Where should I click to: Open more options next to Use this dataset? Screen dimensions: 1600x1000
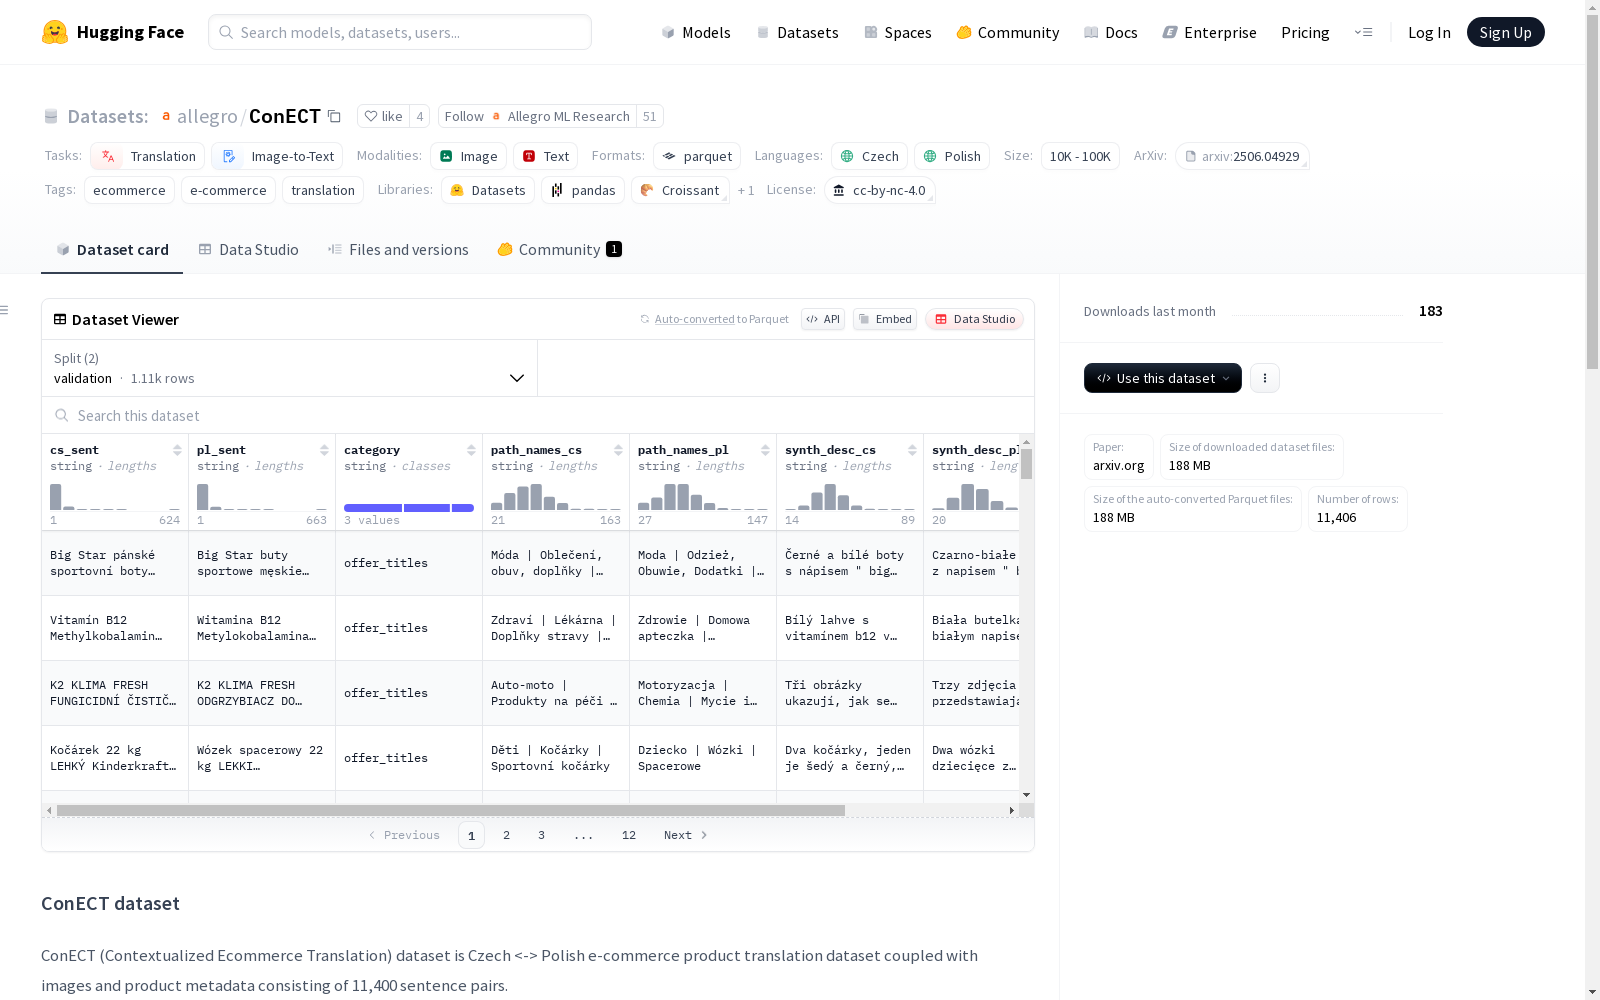1265,378
